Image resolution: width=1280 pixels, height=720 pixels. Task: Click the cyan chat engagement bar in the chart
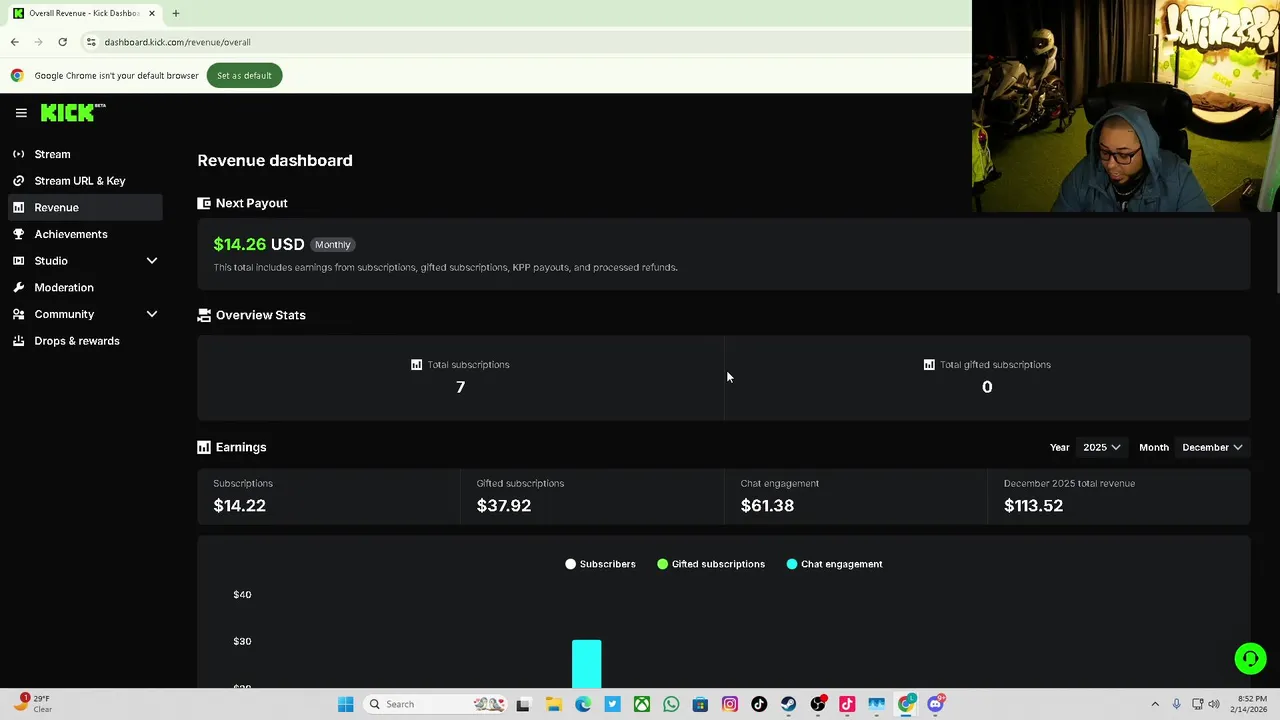(587, 664)
